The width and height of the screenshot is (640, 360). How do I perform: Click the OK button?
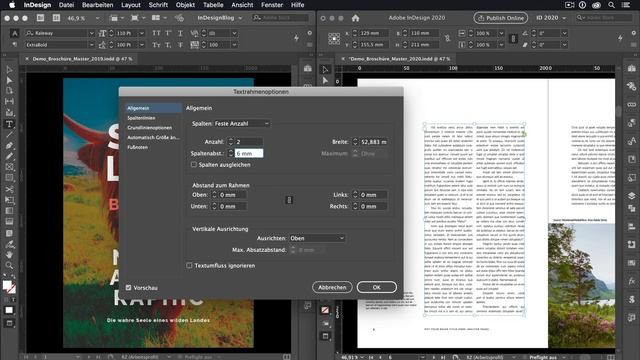tap(376, 287)
